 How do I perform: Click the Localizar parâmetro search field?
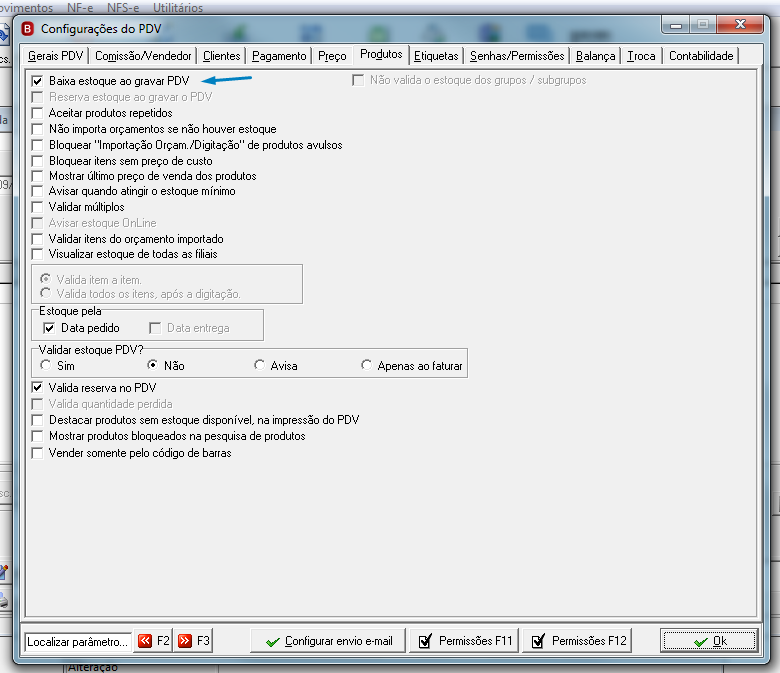(78, 642)
